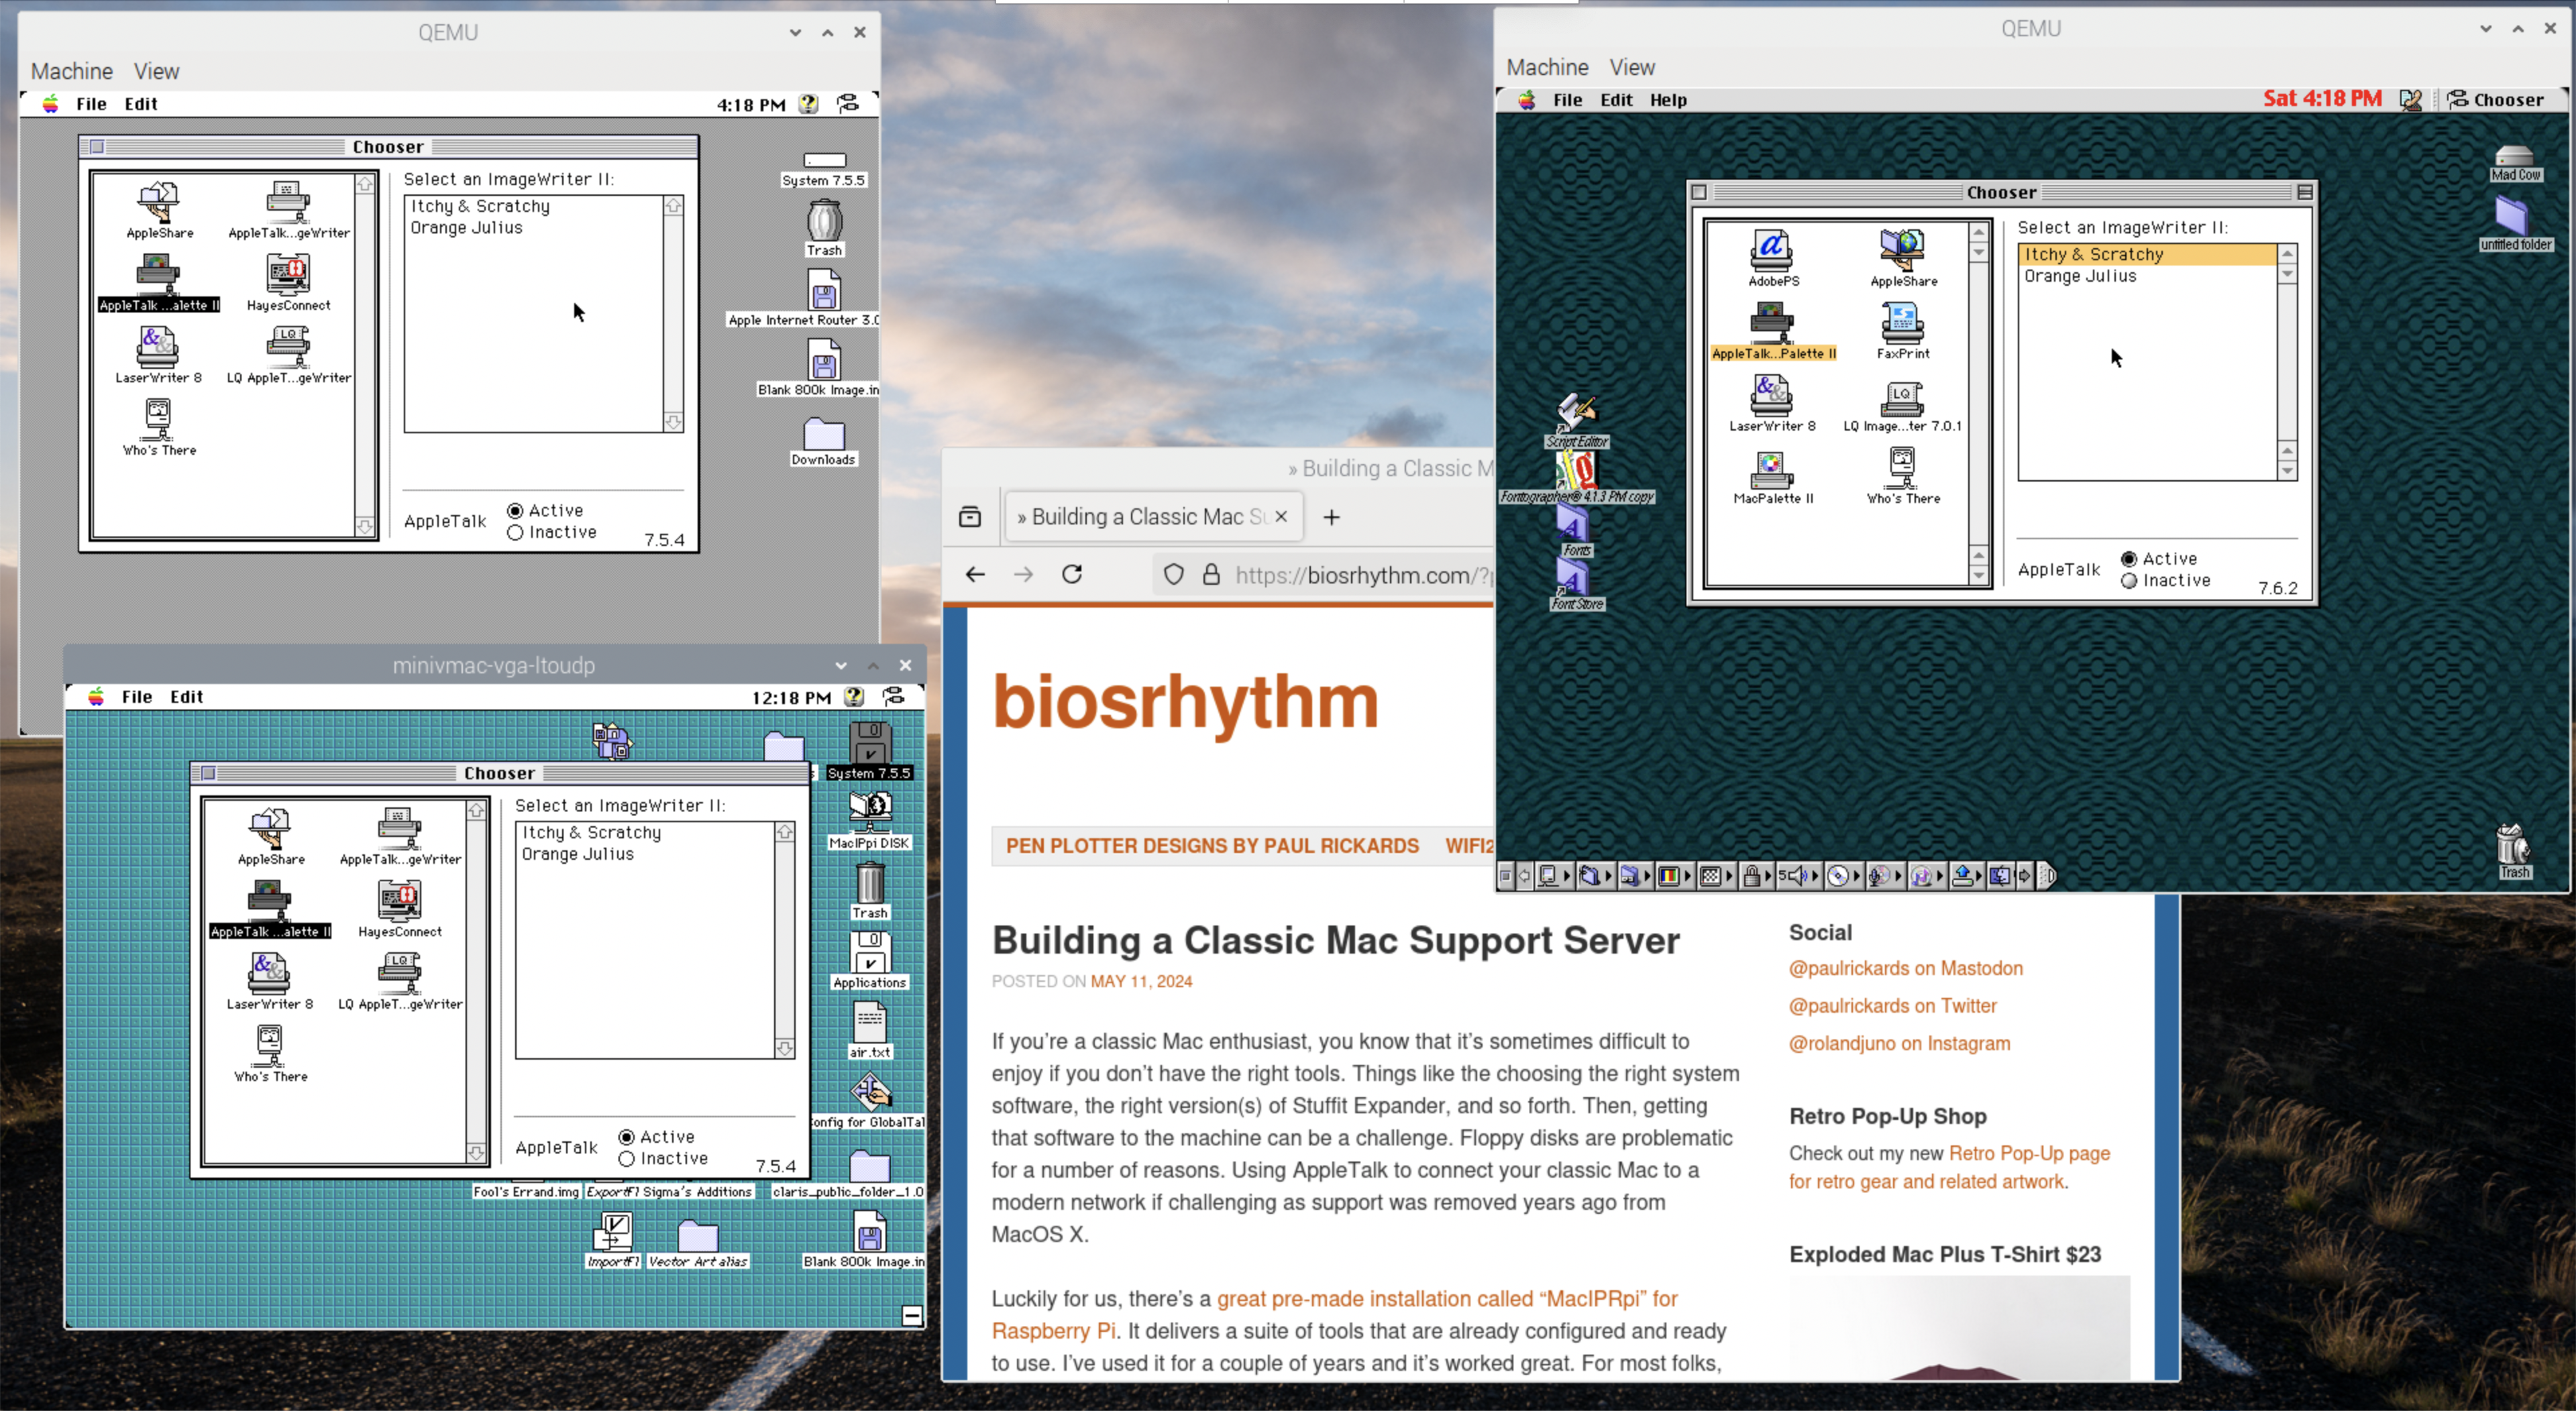This screenshot has width=2576, height=1411.
Task: Select Orange Julius in top-left QEMU Chooser
Action: tap(533, 227)
